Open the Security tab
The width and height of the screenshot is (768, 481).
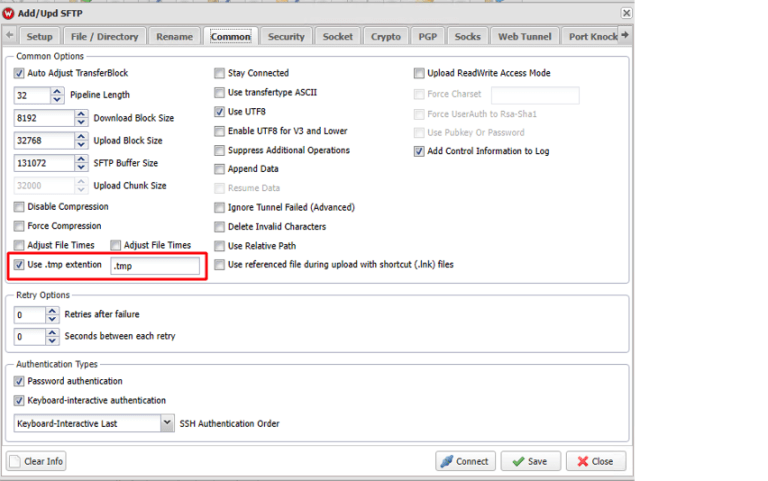point(286,36)
